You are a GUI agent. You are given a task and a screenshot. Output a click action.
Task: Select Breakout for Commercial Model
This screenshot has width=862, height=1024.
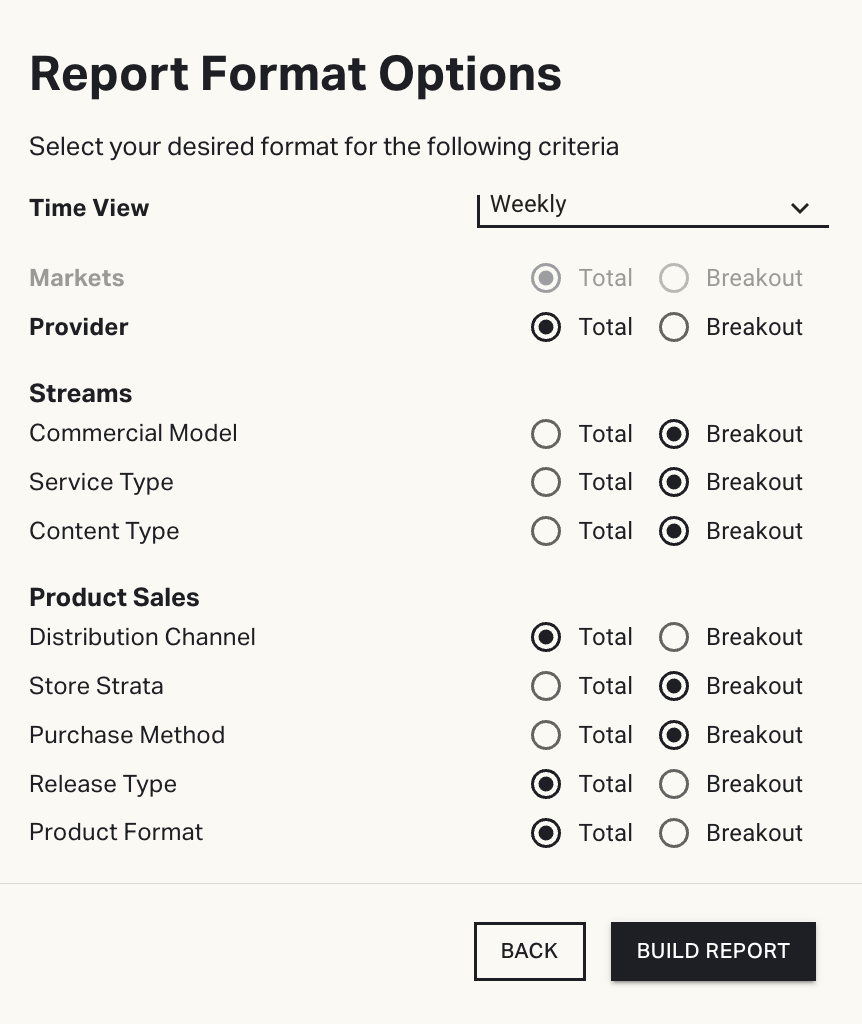point(674,434)
